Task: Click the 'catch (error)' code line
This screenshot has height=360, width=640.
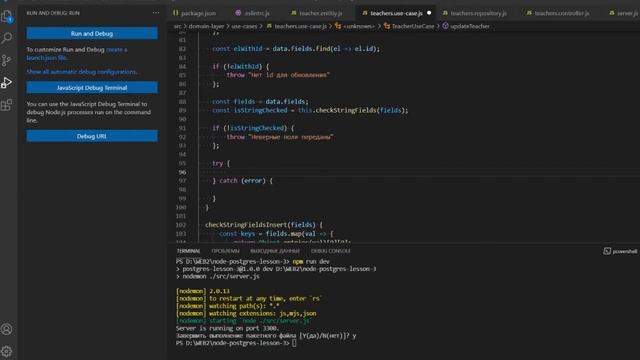Action: [242, 180]
